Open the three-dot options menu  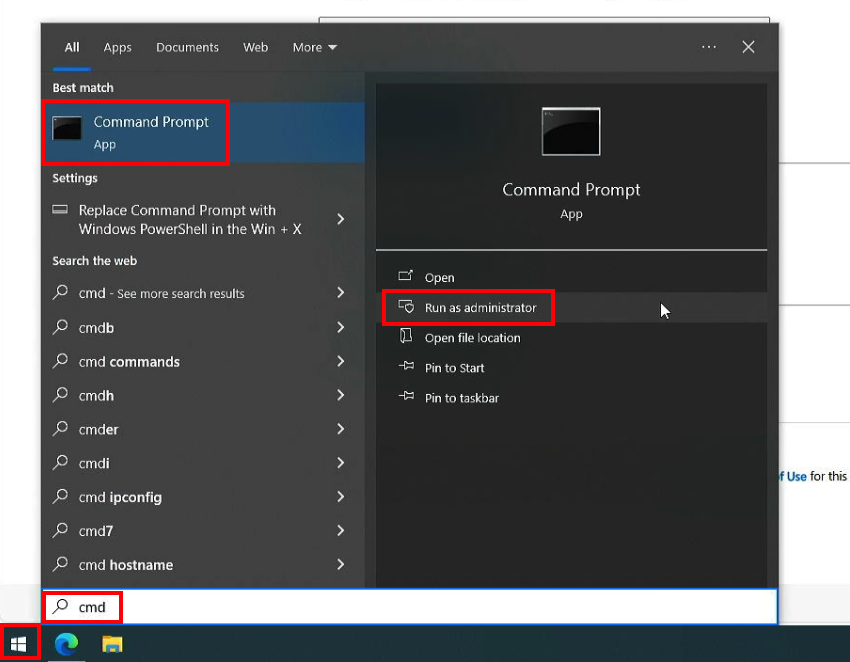point(709,47)
